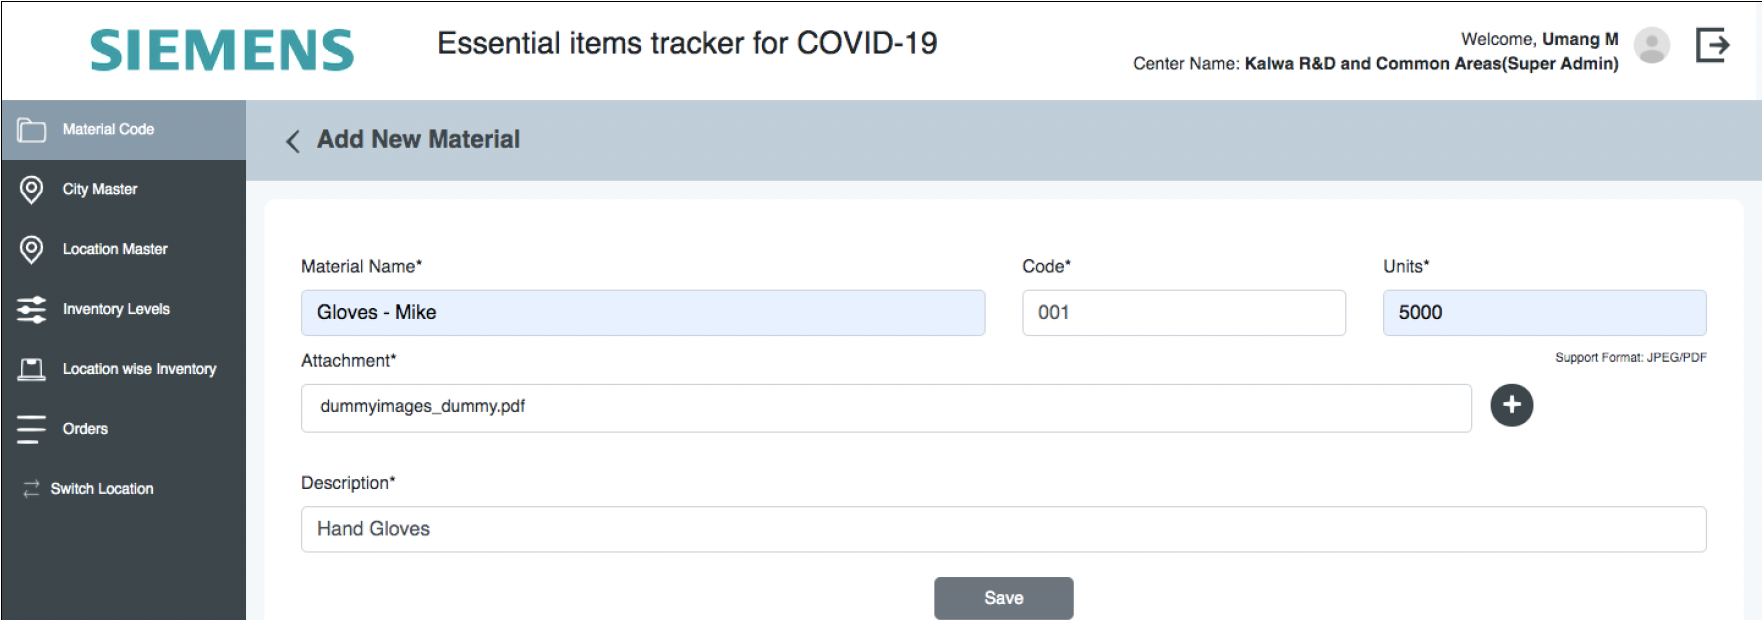Select the Units input field

[x=1543, y=313]
